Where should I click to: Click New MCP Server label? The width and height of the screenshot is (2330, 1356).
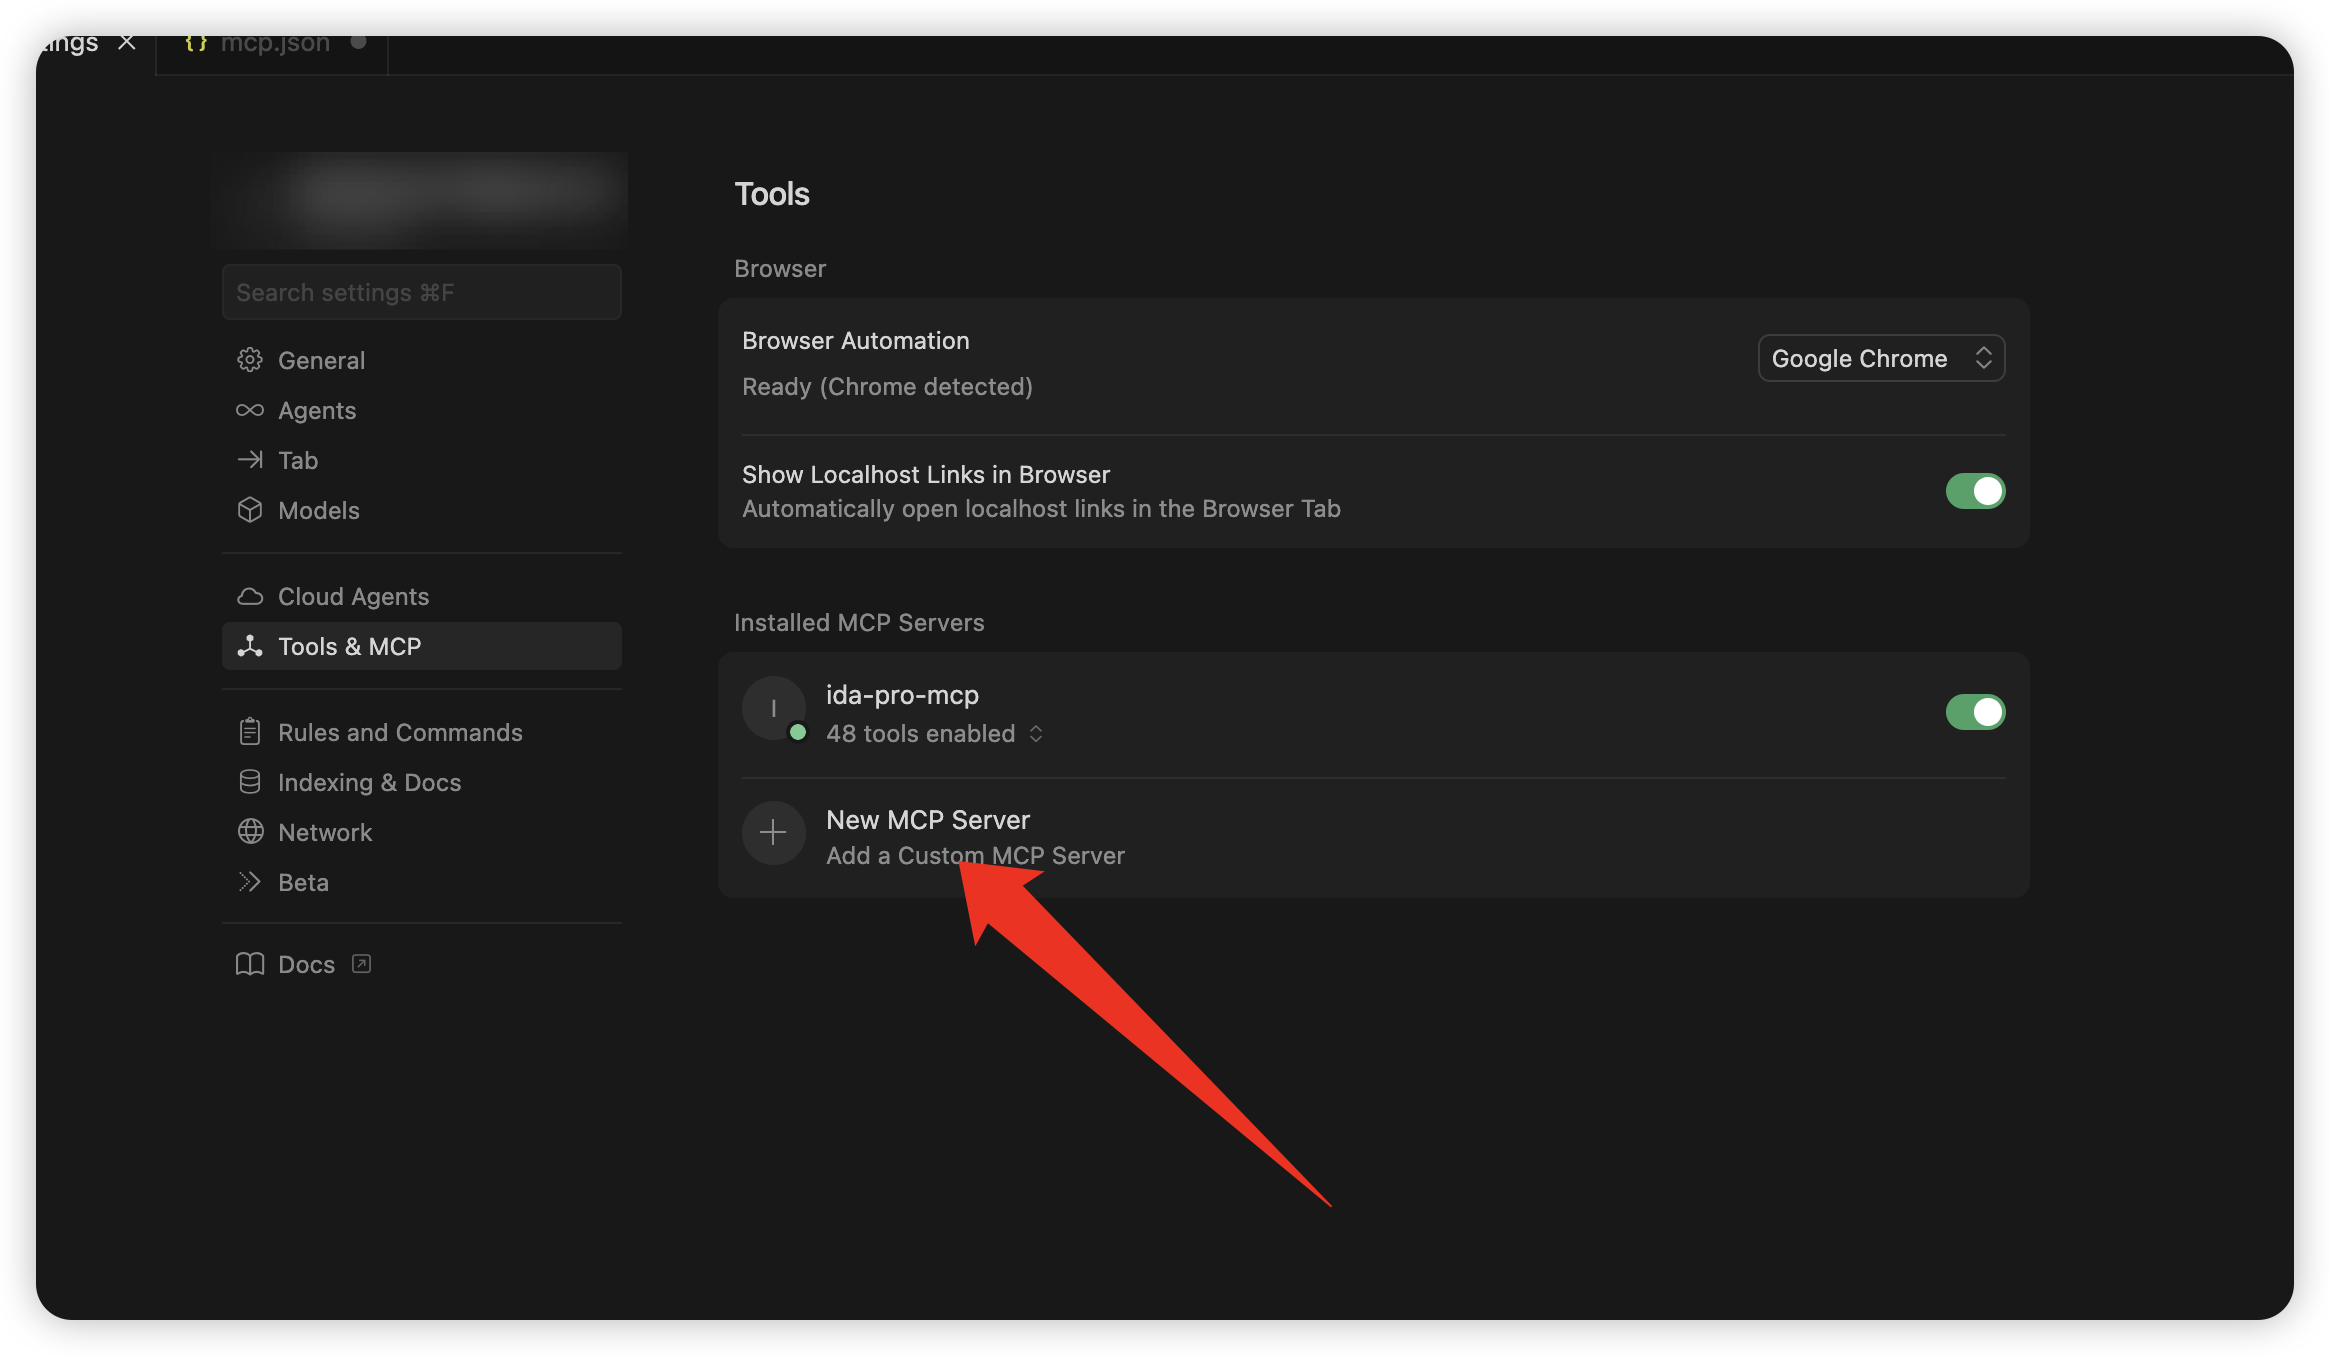click(x=927, y=820)
